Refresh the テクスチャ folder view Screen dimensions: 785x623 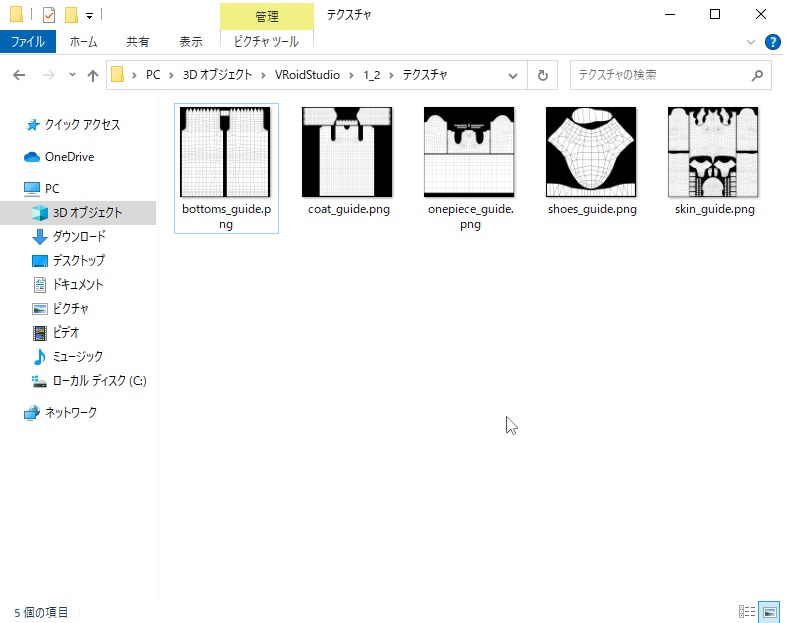[543, 76]
